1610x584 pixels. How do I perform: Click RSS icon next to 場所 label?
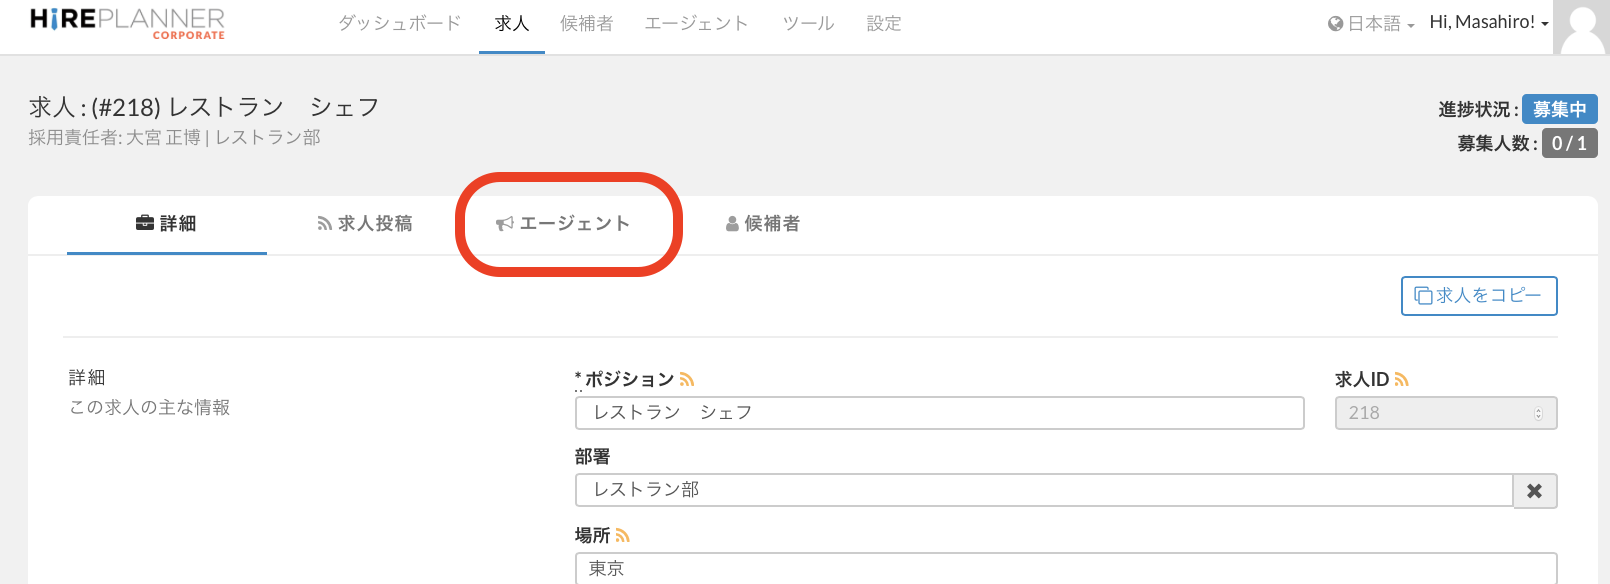pyautogui.click(x=622, y=536)
